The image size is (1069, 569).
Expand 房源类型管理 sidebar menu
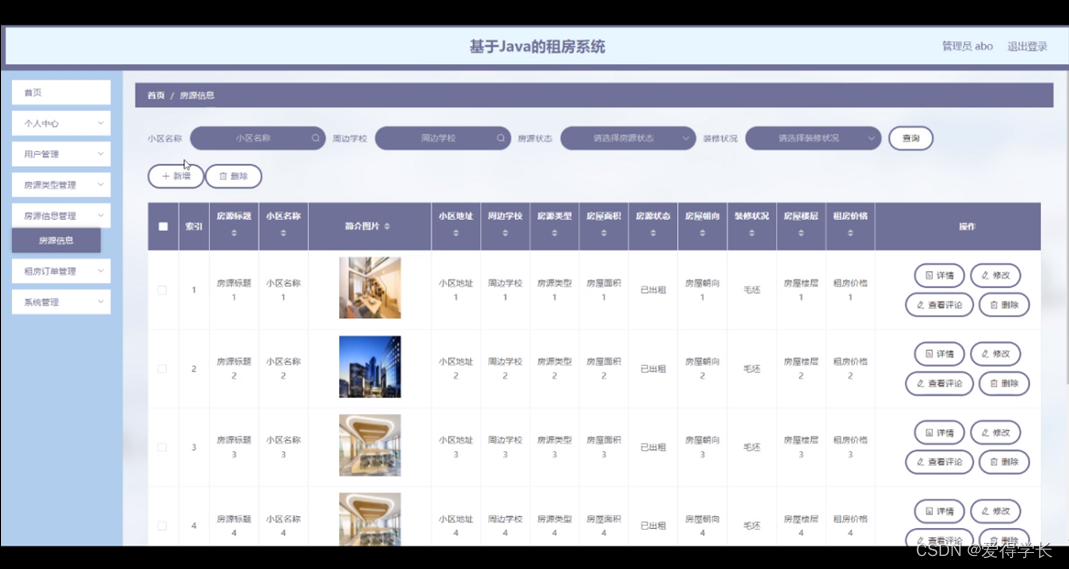click(61, 185)
